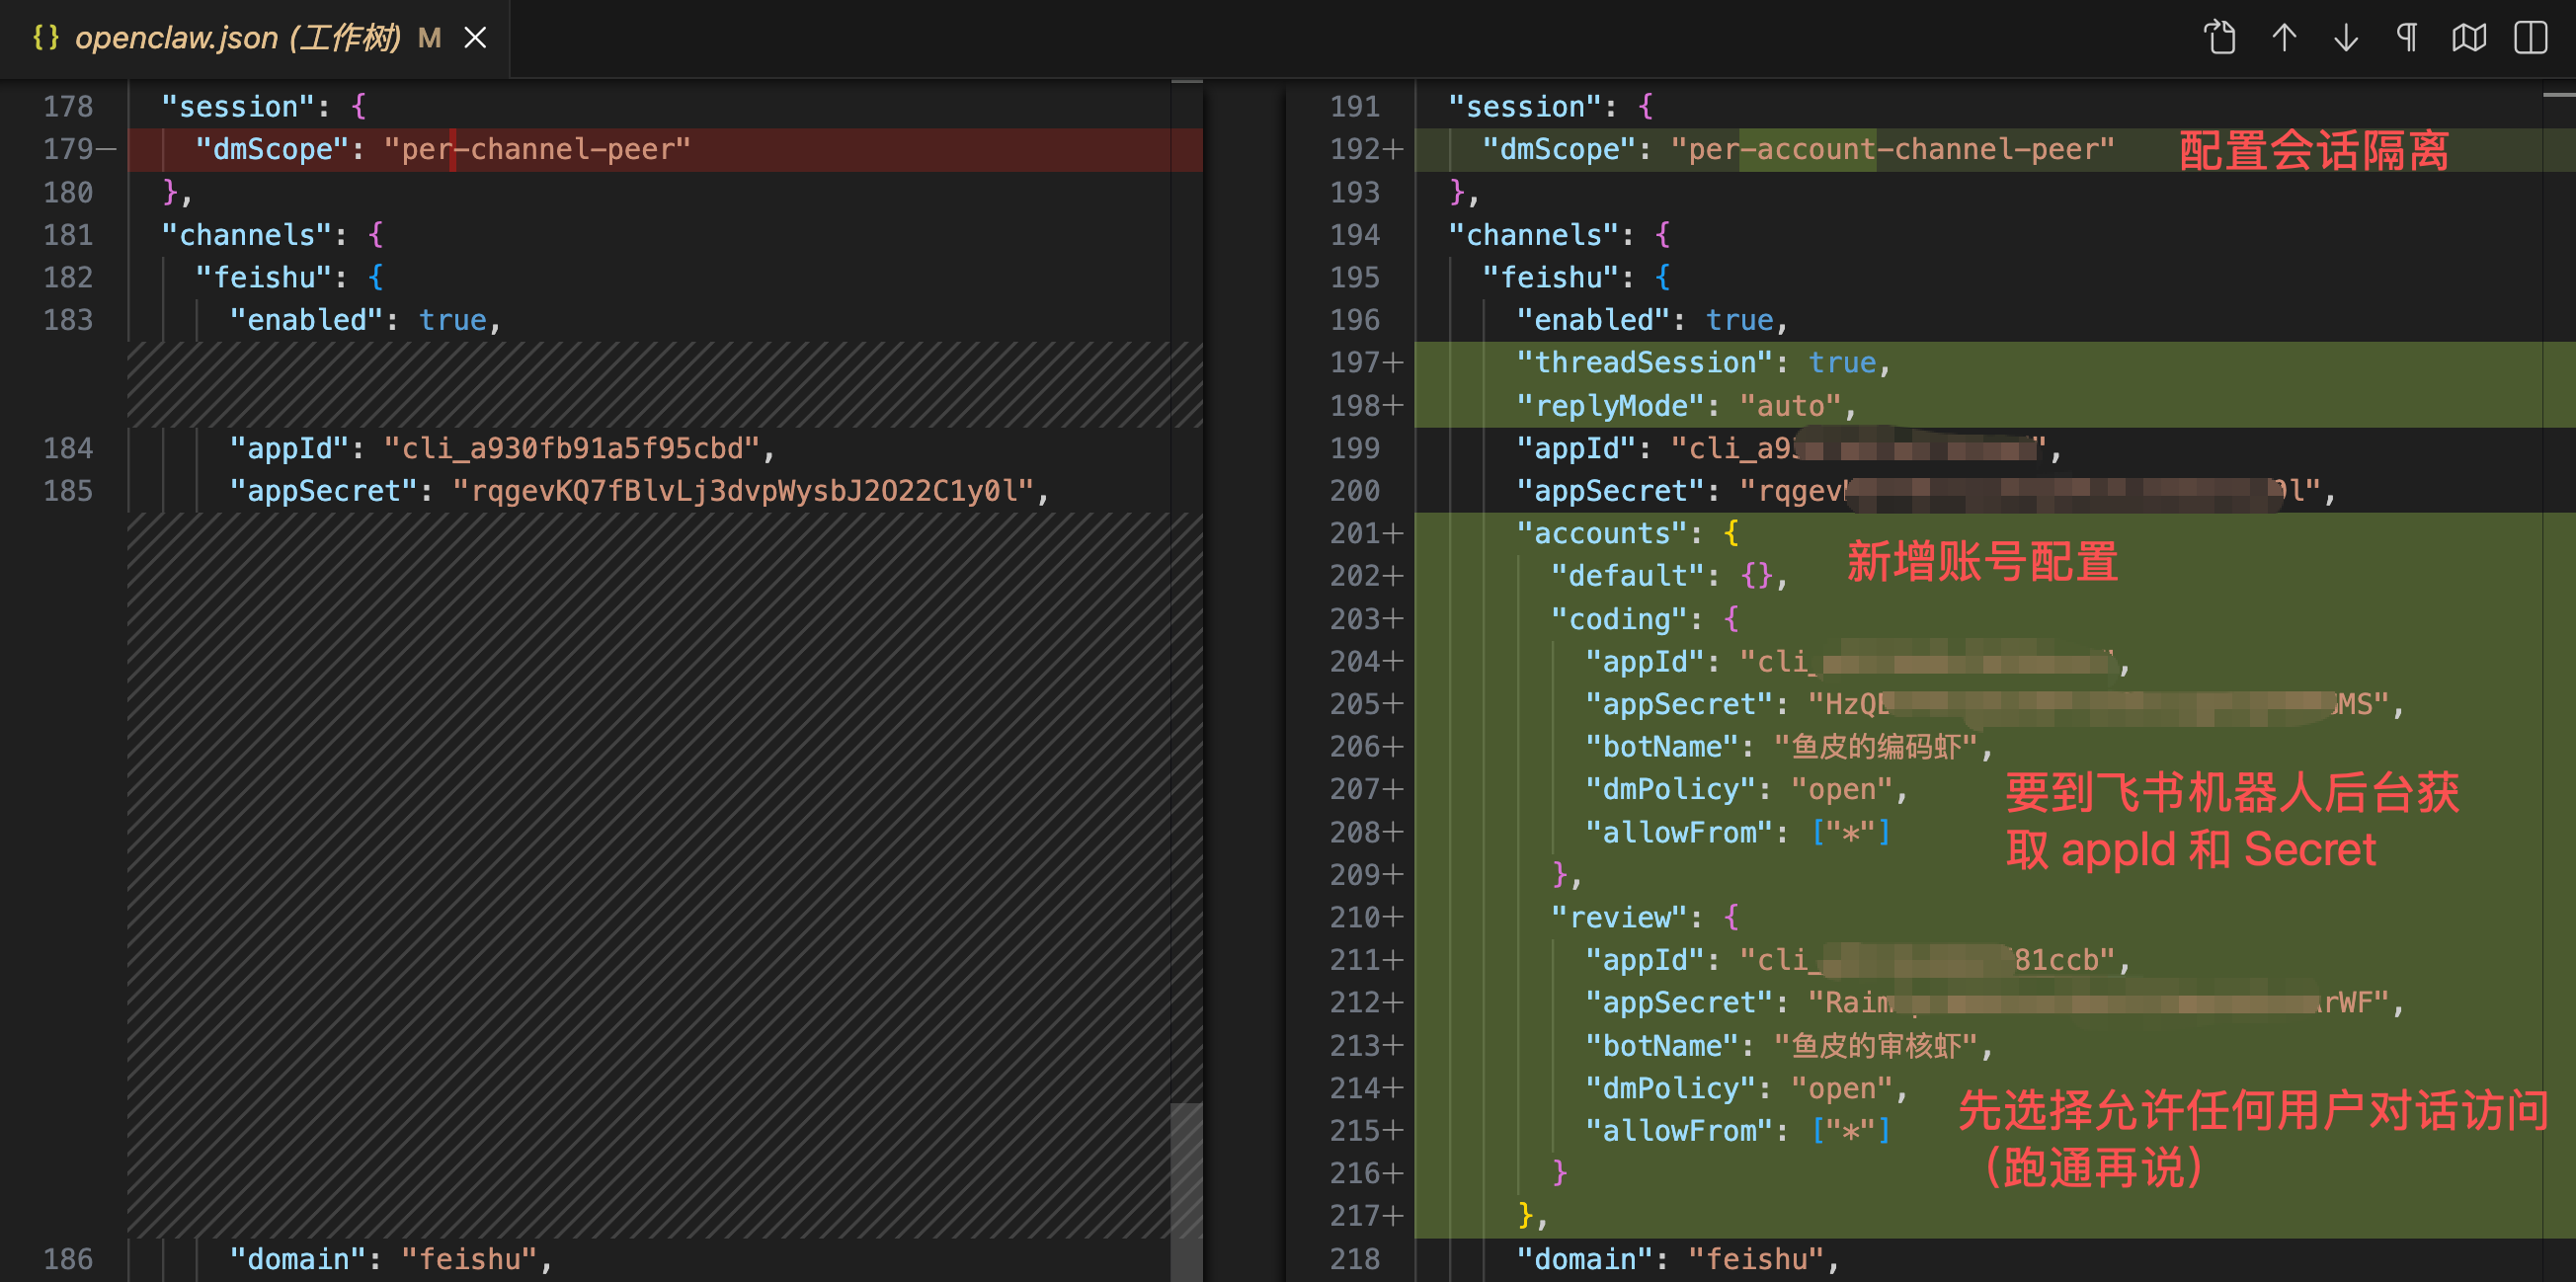2576x1282 pixels.
Task: Close the openclaw.json tab
Action: 475,38
